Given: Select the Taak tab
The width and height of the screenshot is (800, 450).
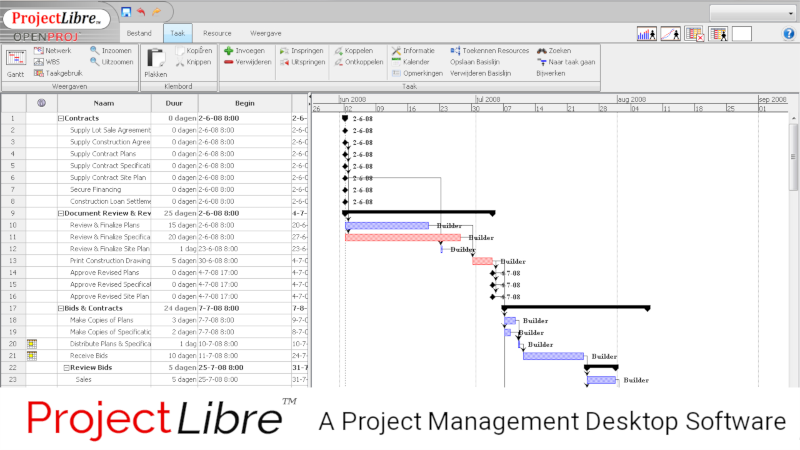Looking at the screenshot, I should tap(178, 33).
